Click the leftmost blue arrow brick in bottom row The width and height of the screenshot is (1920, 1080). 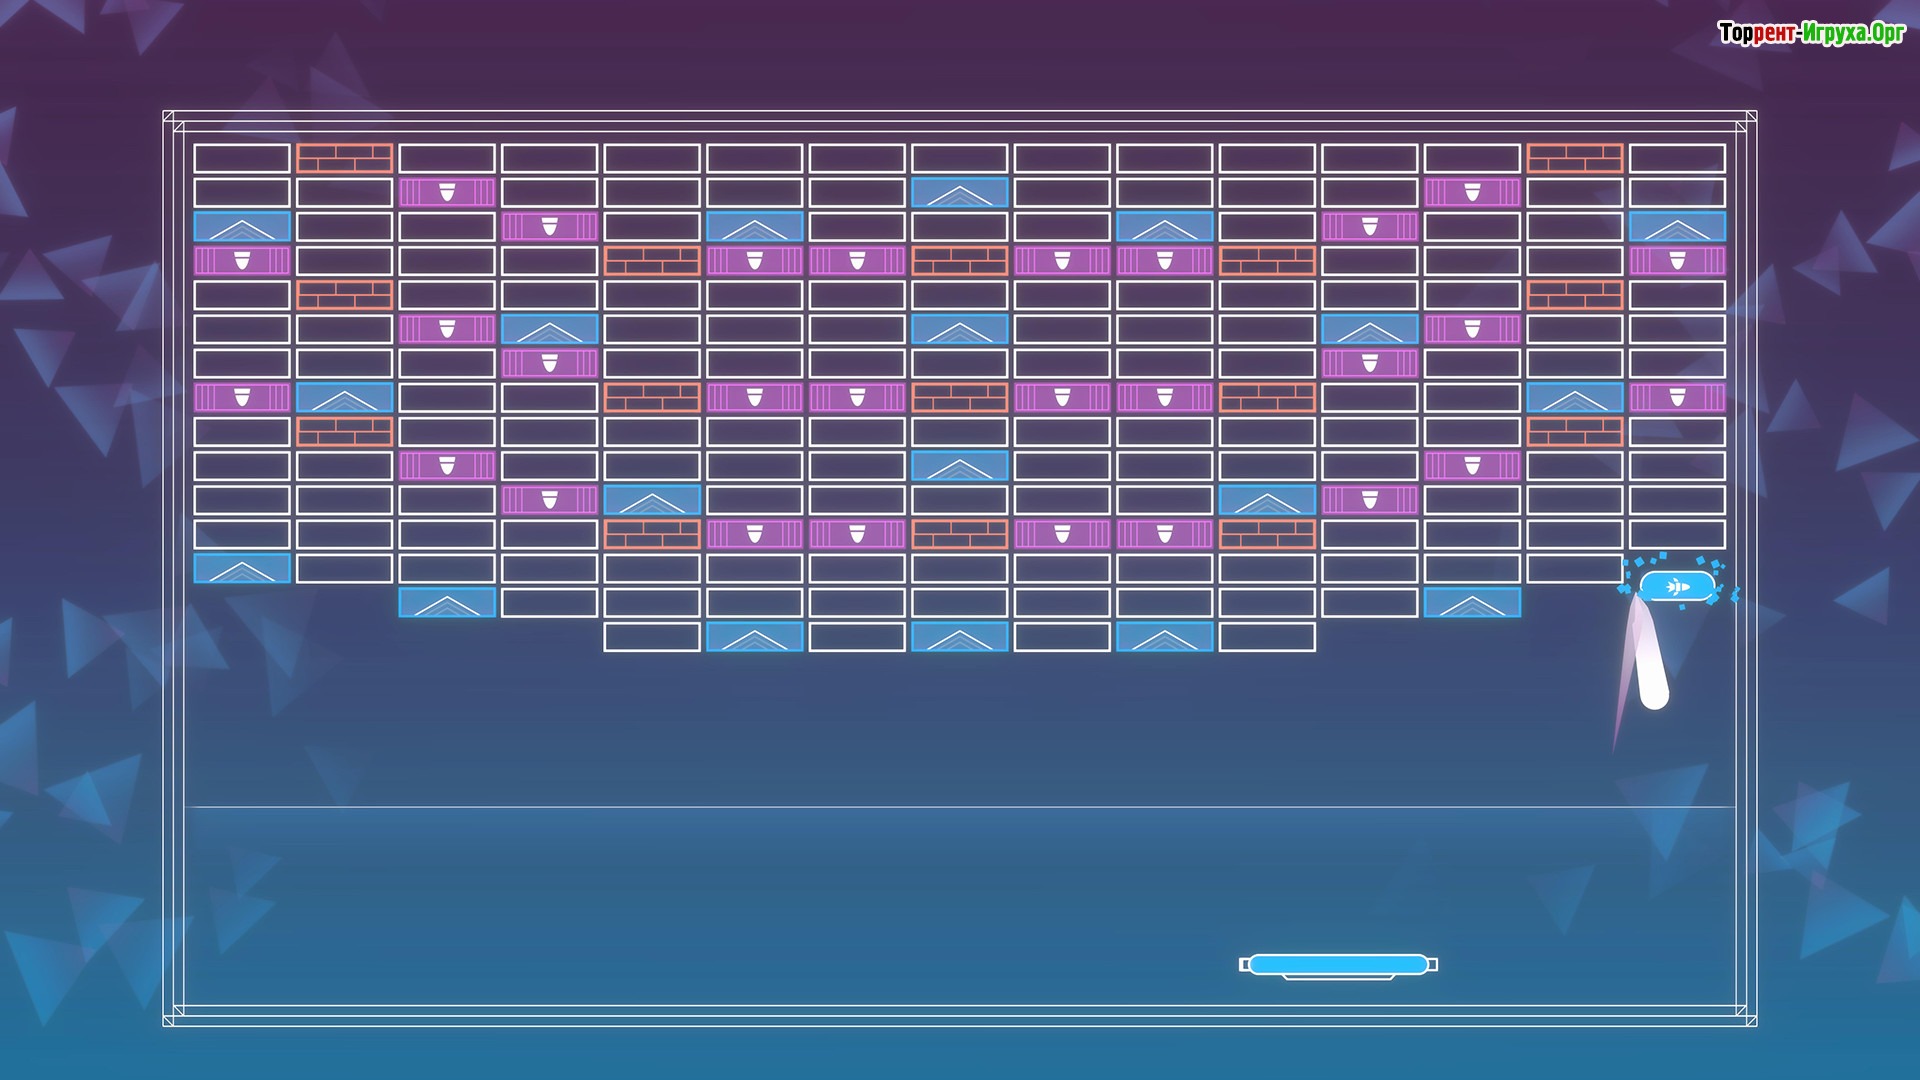point(754,637)
